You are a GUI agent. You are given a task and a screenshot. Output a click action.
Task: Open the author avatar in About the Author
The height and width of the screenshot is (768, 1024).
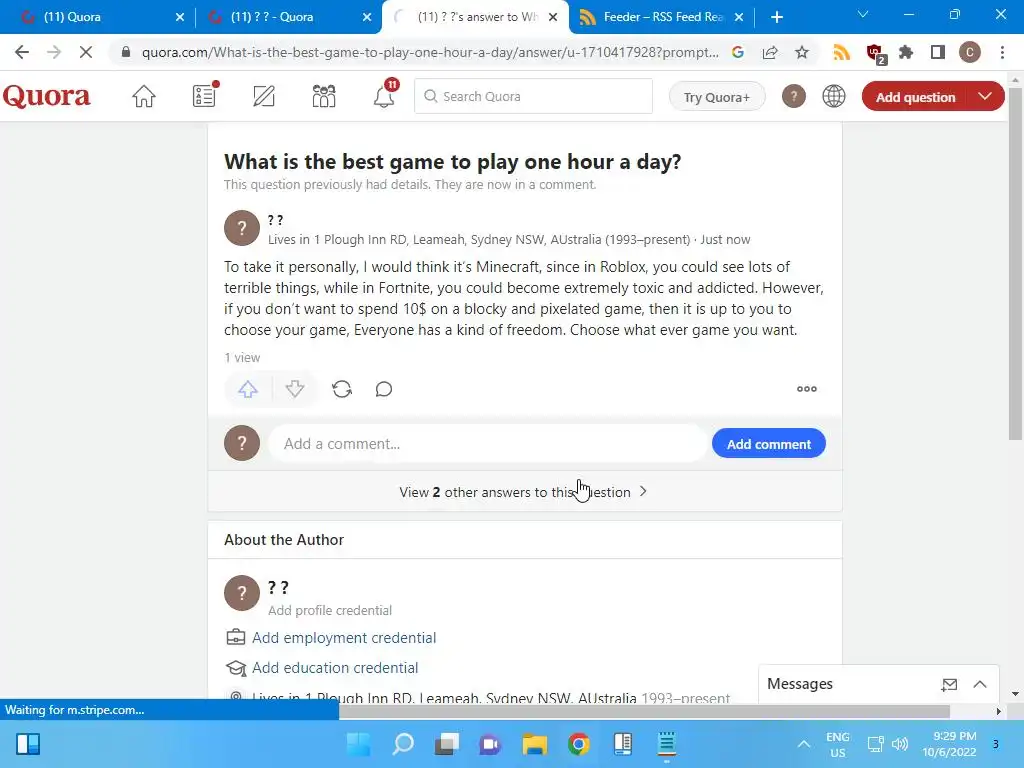[242, 593]
